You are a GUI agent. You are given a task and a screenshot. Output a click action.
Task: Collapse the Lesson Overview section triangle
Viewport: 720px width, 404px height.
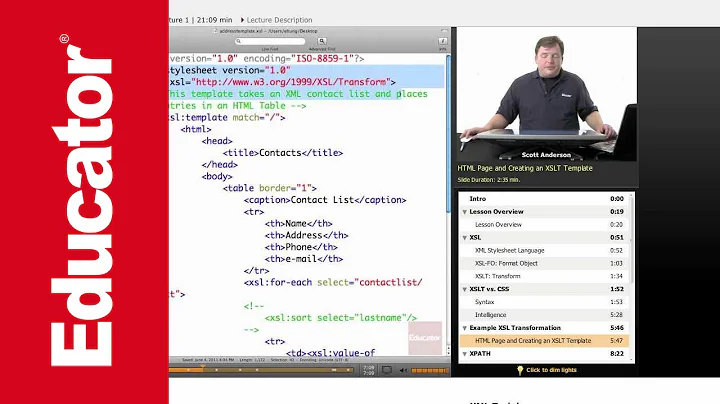465,212
